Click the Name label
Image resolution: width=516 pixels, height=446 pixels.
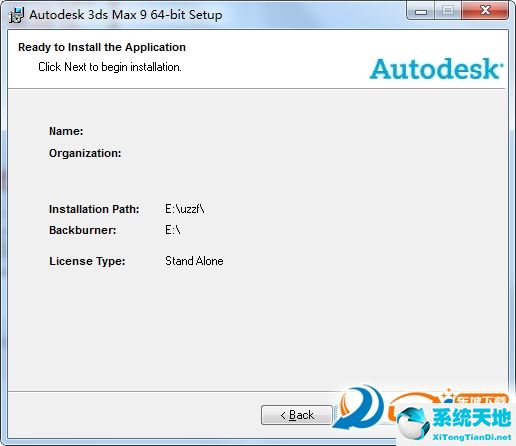click(x=66, y=131)
